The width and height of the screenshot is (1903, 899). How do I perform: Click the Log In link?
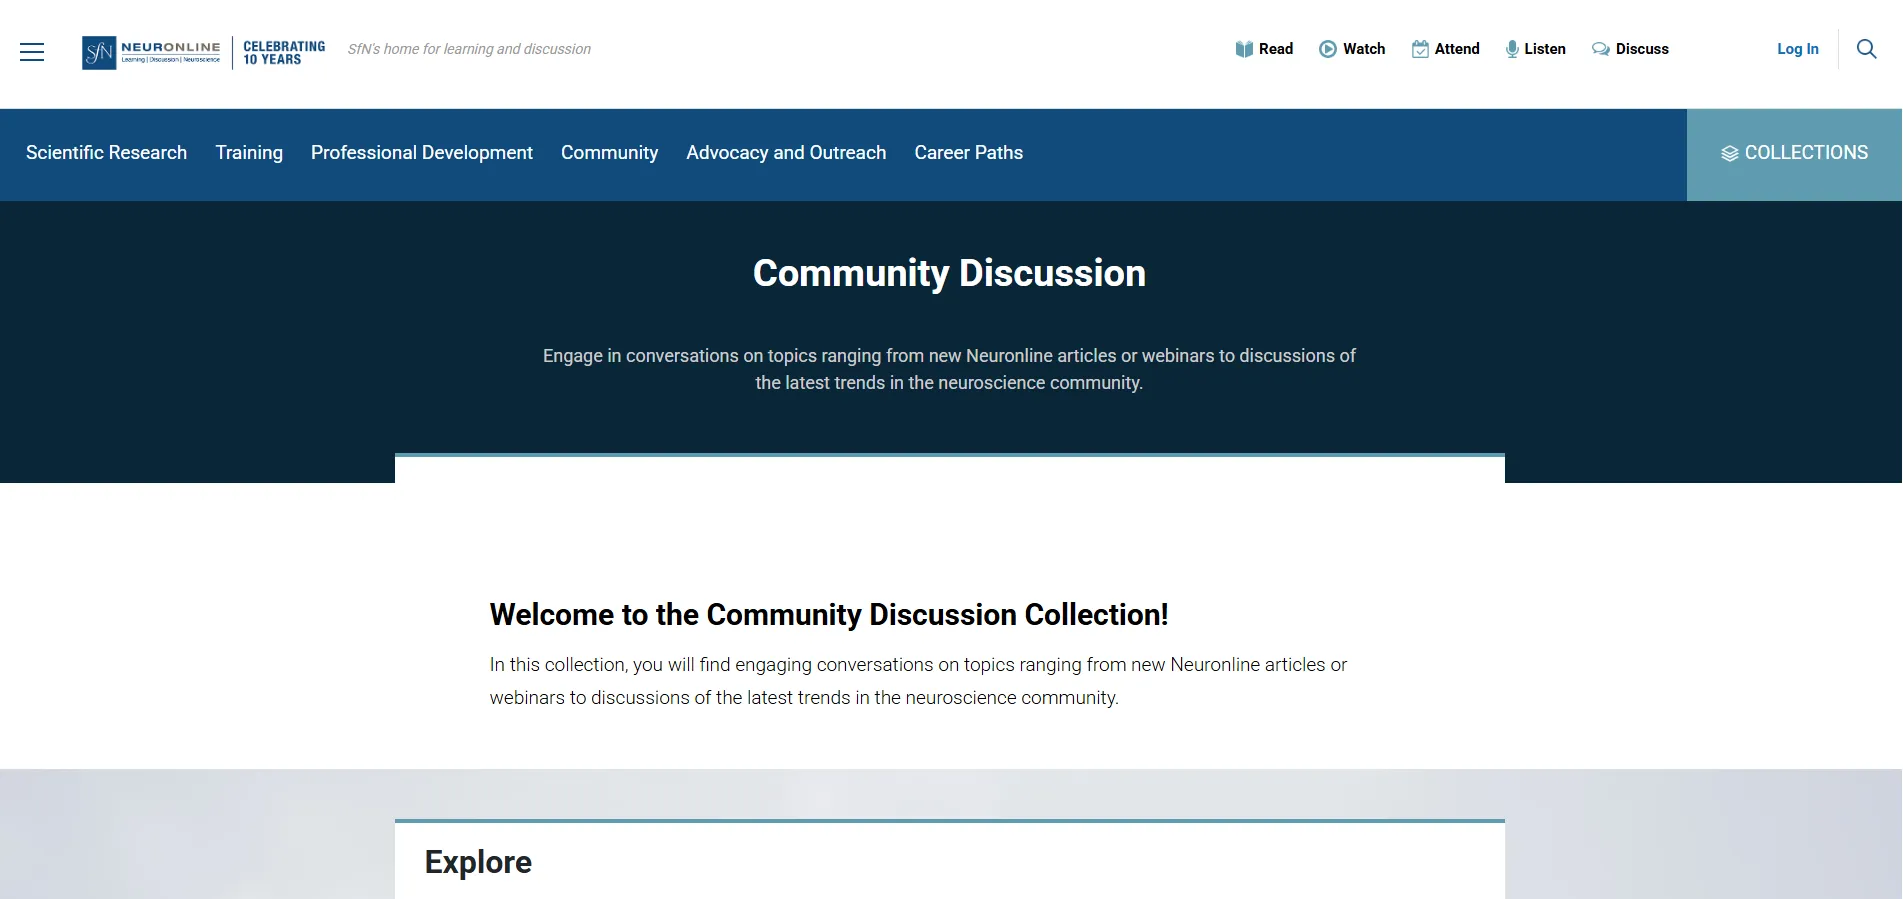click(x=1797, y=49)
